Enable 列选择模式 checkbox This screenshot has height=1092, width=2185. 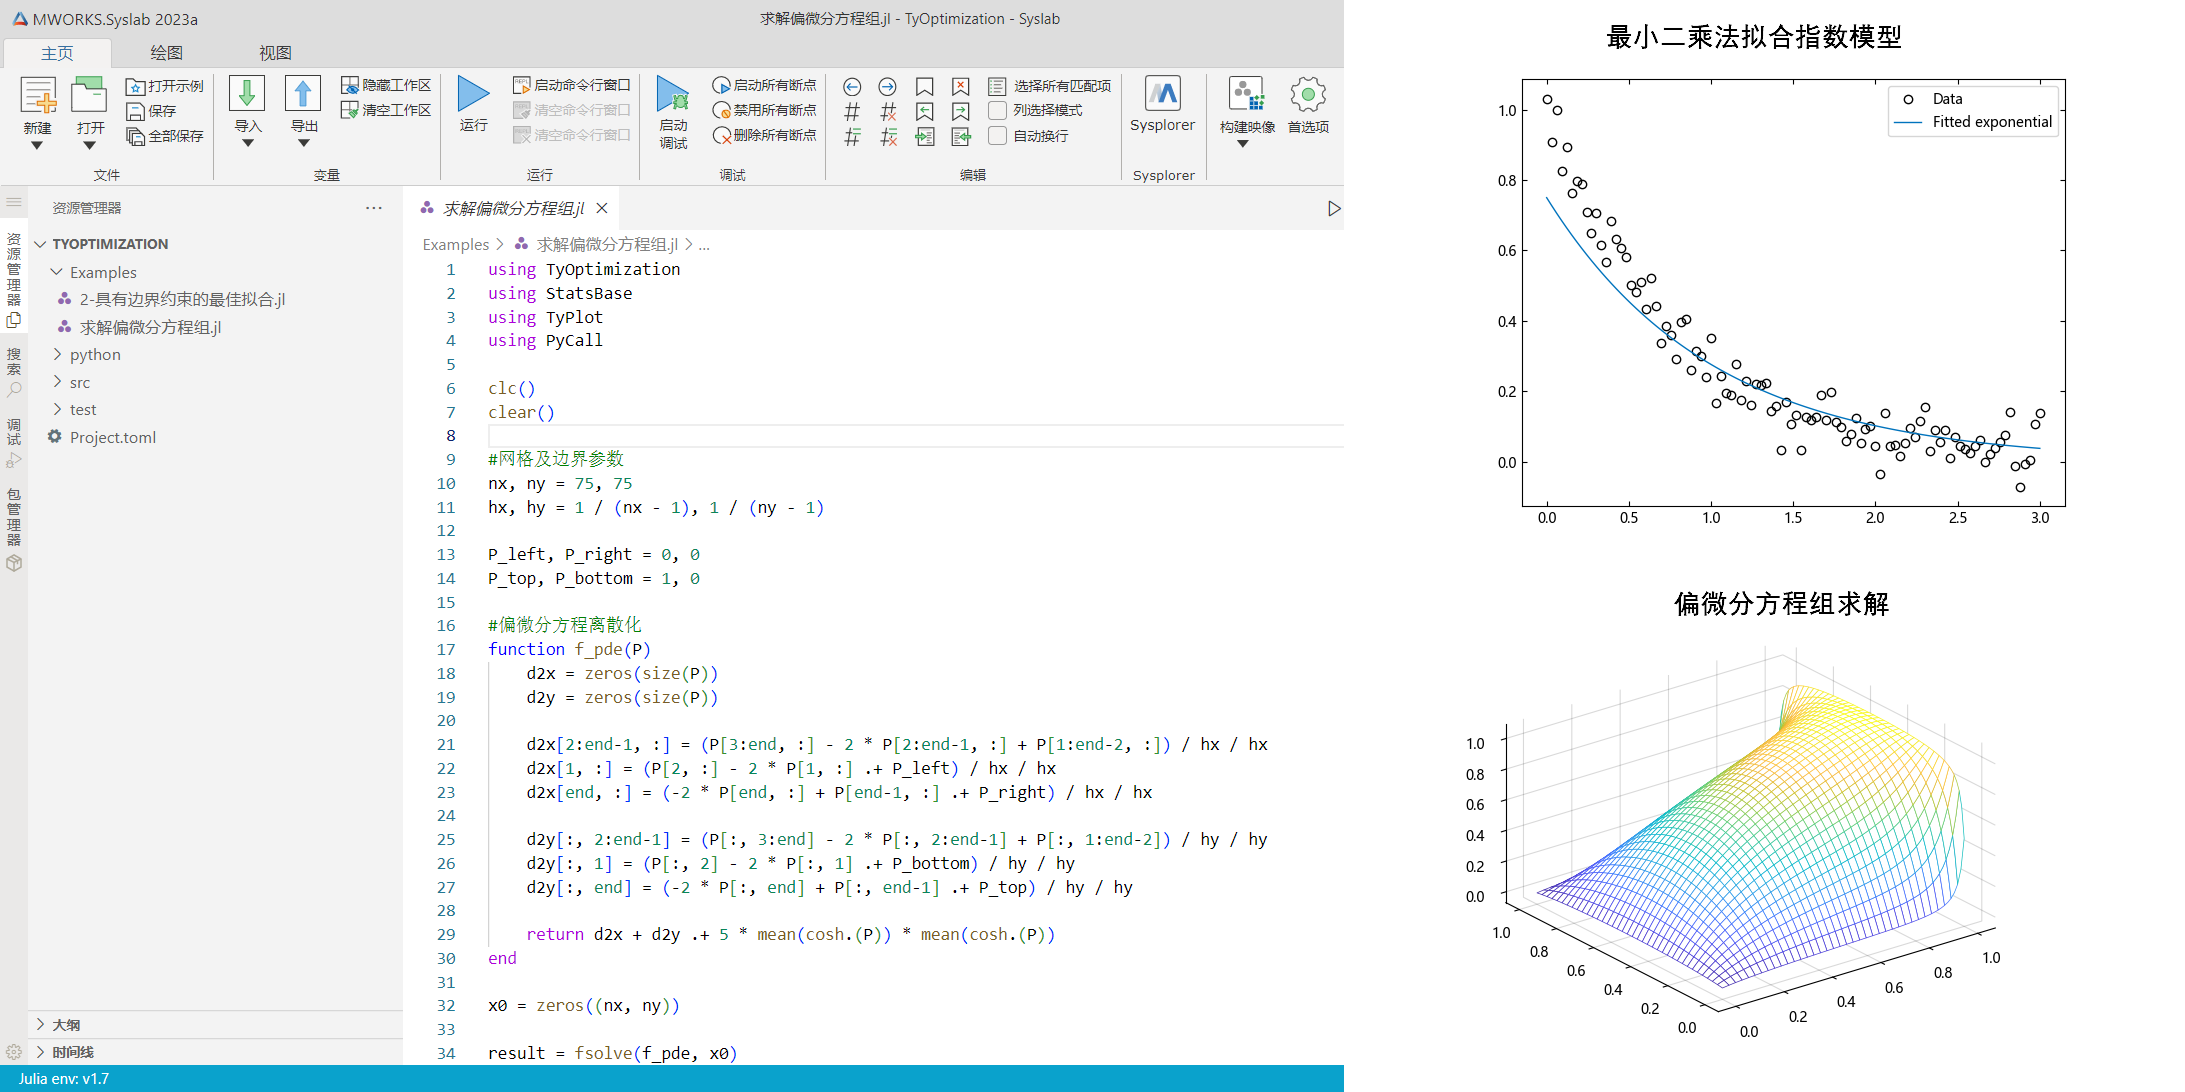click(x=997, y=110)
